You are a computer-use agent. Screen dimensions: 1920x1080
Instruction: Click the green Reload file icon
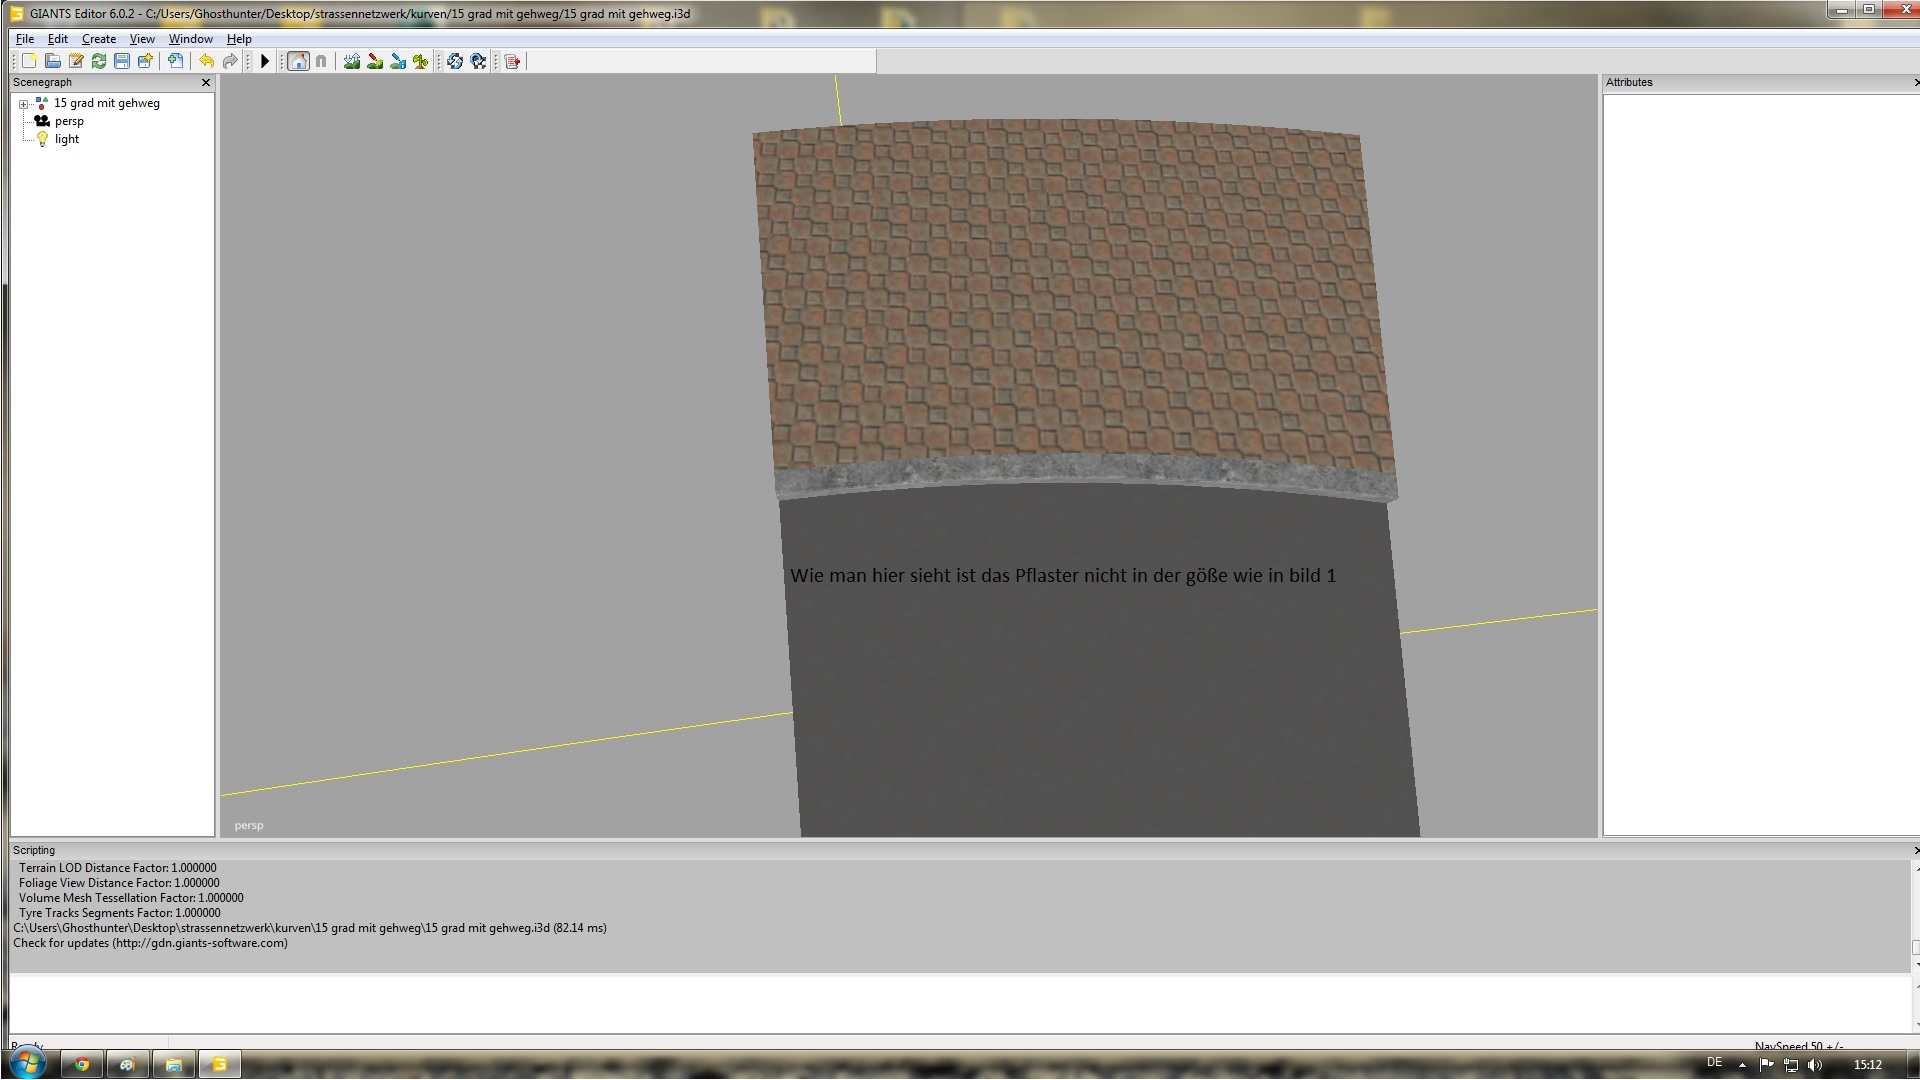(x=99, y=61)
